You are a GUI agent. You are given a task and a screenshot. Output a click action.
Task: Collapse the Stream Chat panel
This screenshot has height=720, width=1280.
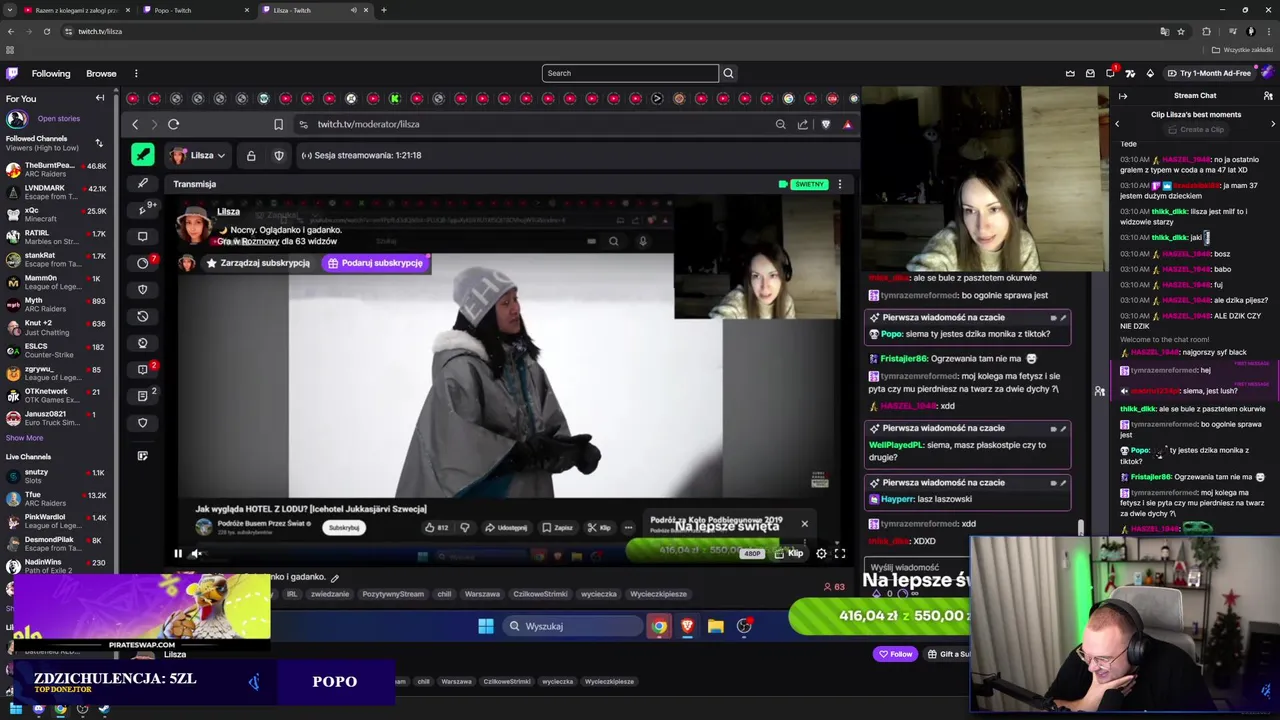click(x=1123, y=96)
